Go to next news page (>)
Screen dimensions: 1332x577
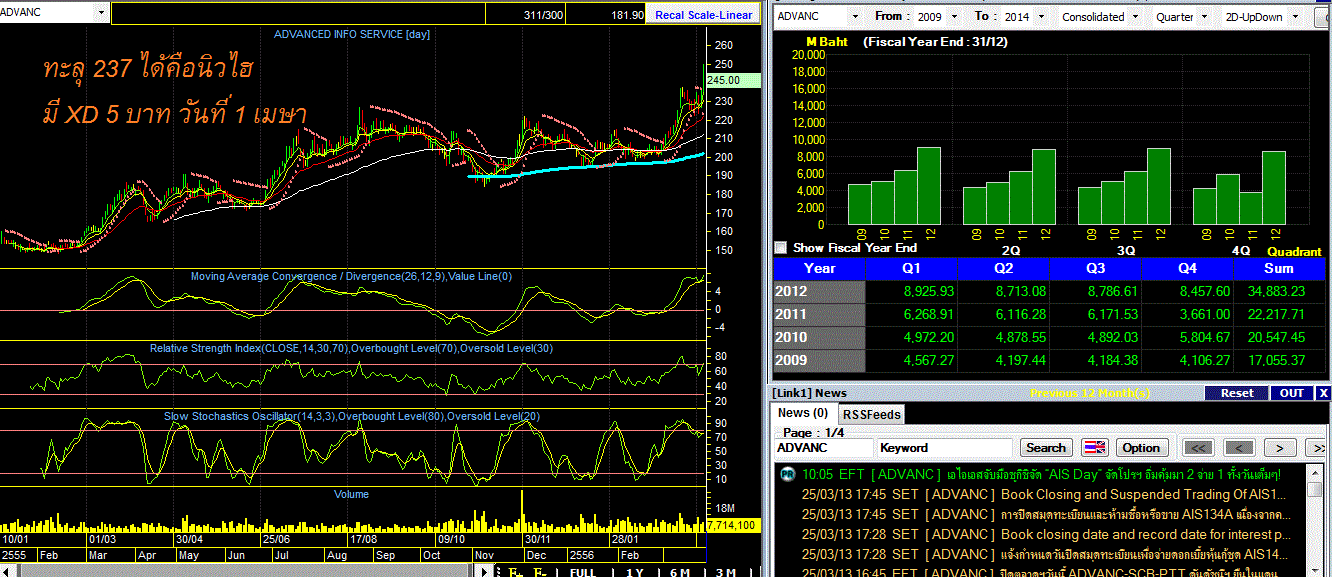tap(1280, 448)
